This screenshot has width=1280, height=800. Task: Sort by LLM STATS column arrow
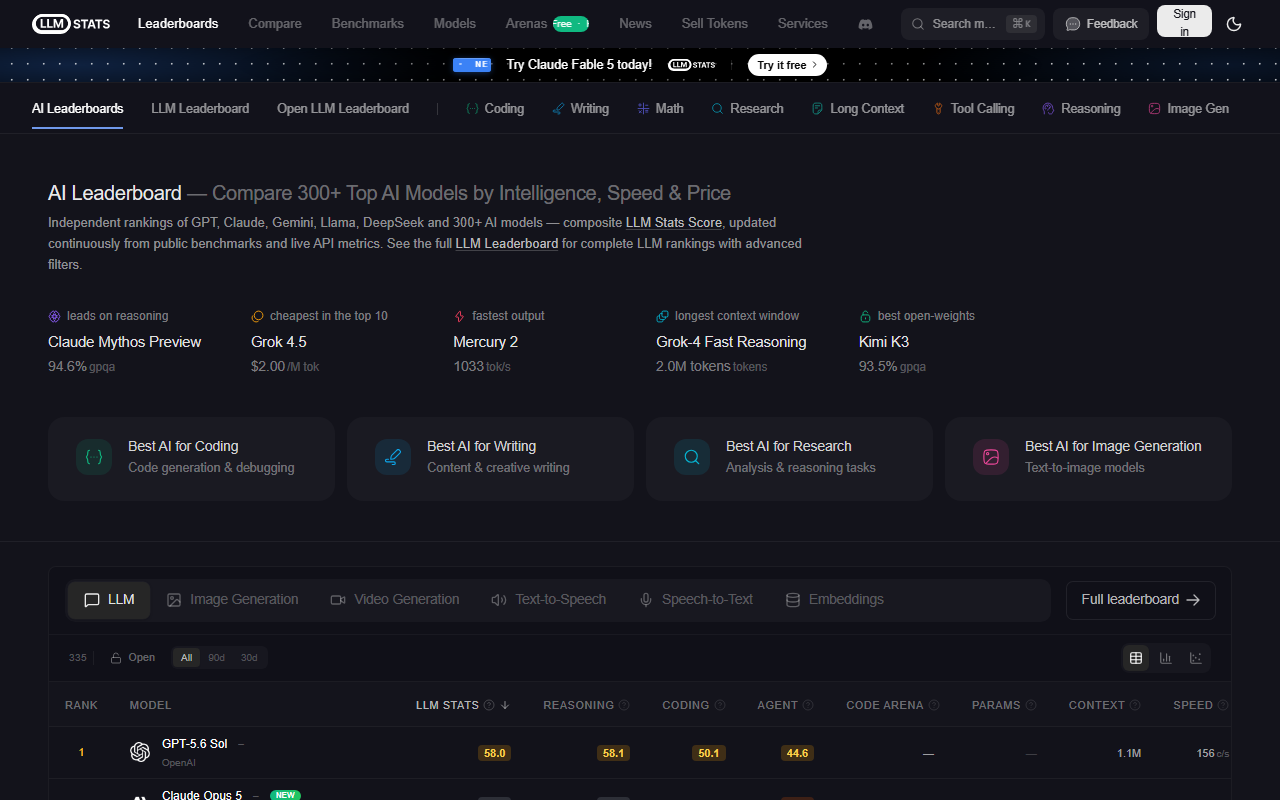point(505,705)
